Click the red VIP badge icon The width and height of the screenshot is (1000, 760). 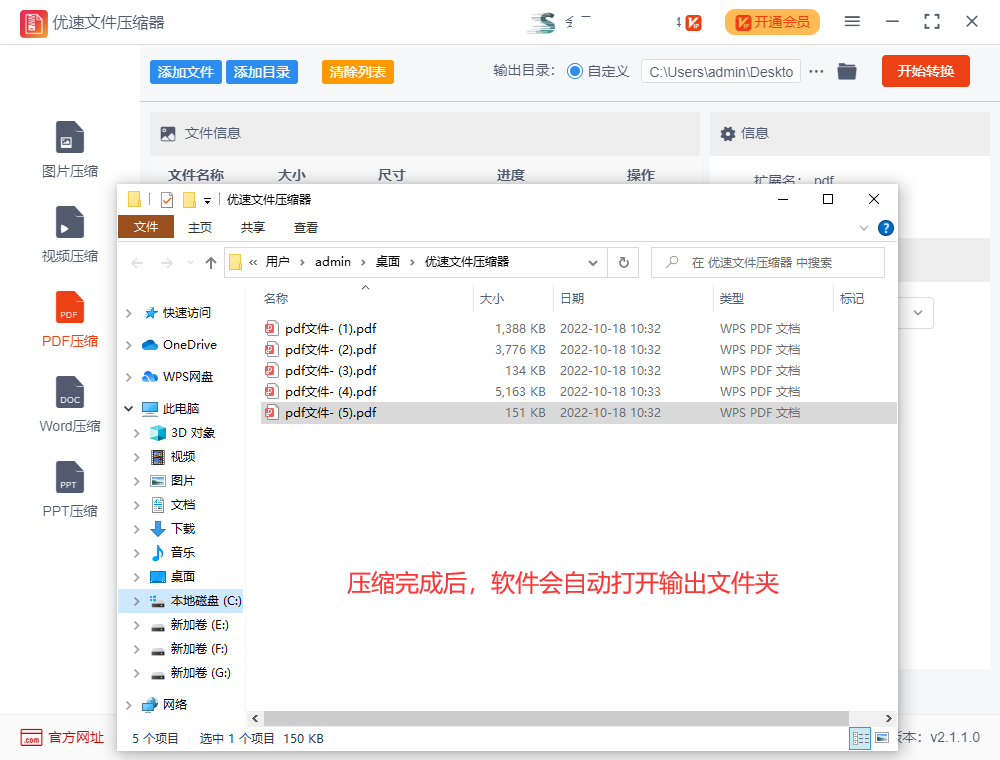(x=693, y=22)
